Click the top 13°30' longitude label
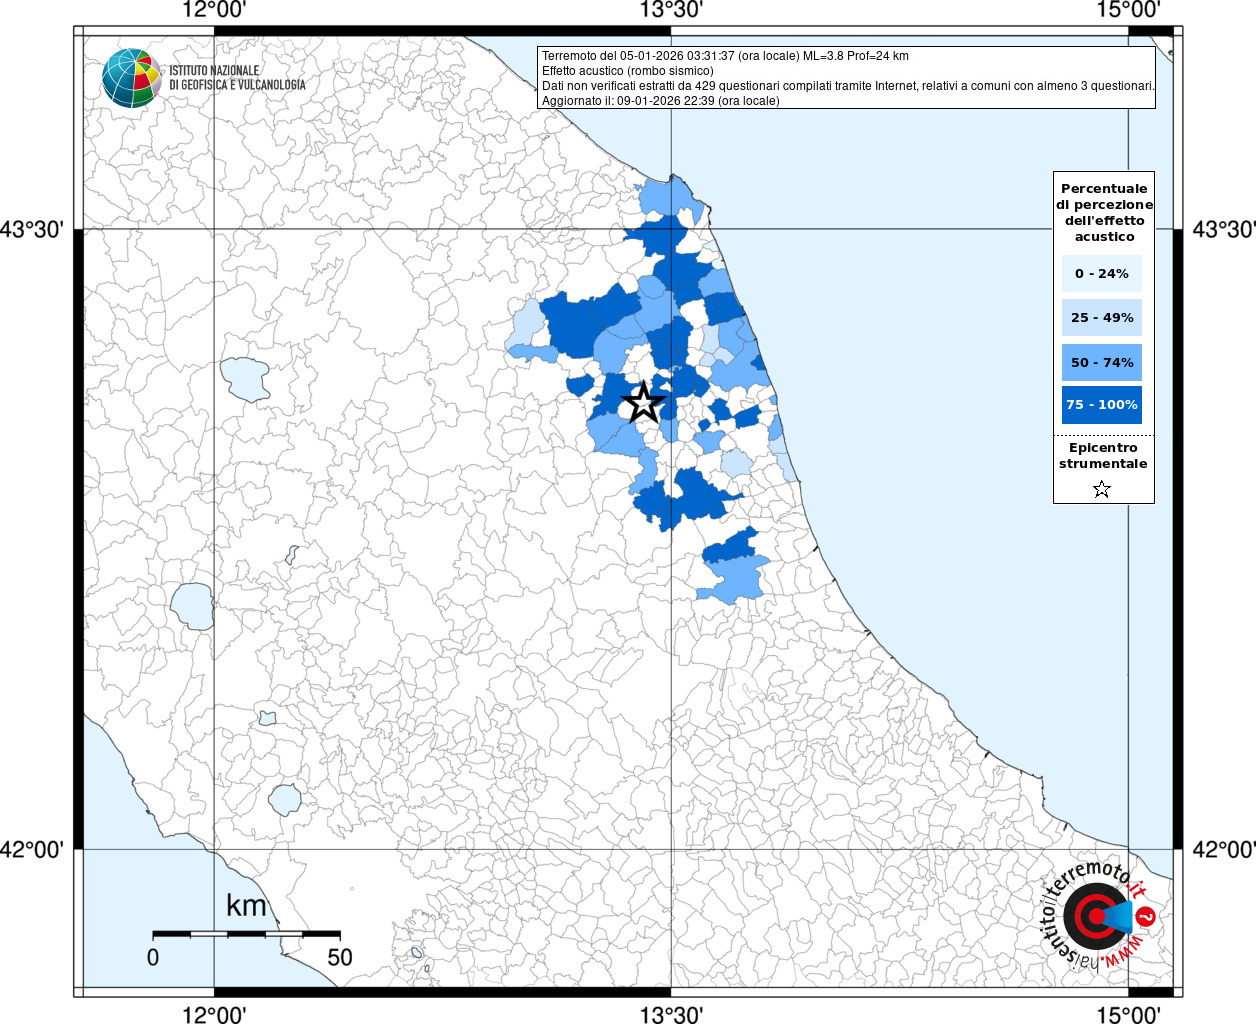 pyautogui.click(x=671, y=11)
